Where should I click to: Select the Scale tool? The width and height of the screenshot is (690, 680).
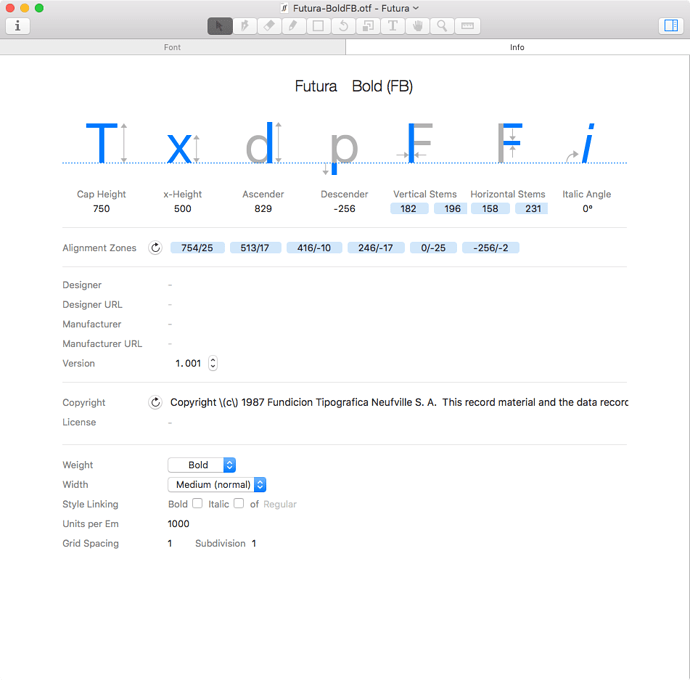(x=368, y=26)
